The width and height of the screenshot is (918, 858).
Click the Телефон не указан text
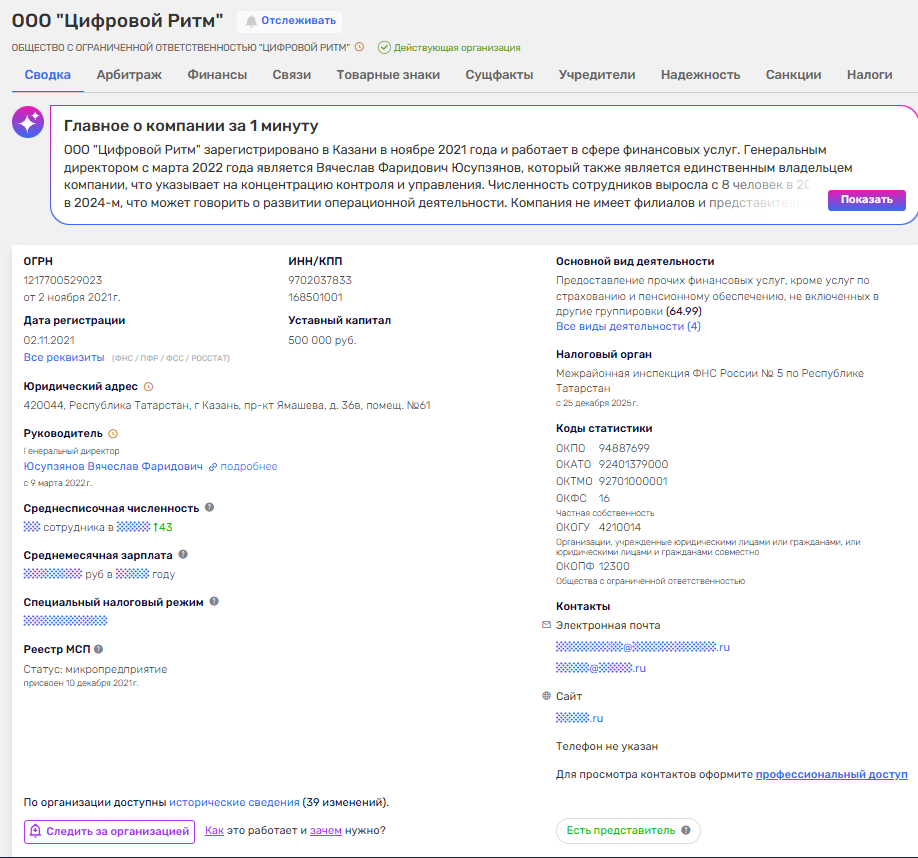[607, 746]
